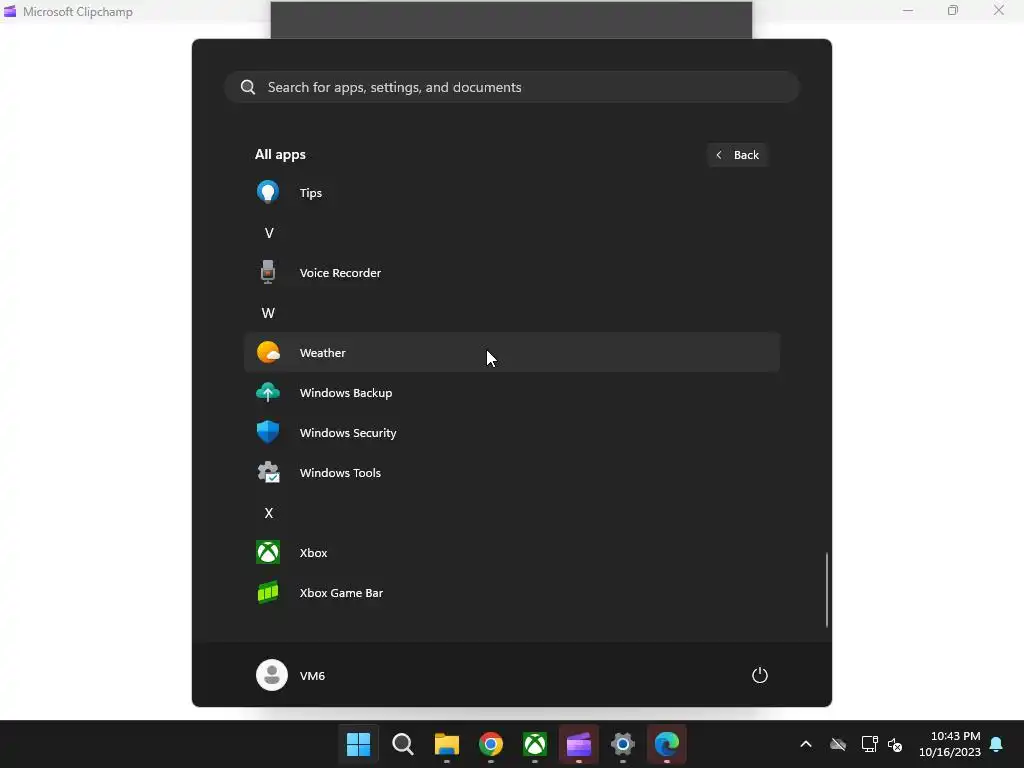Show hidden tray icons chevron
Screen dimensions: 1024x768
806,744
